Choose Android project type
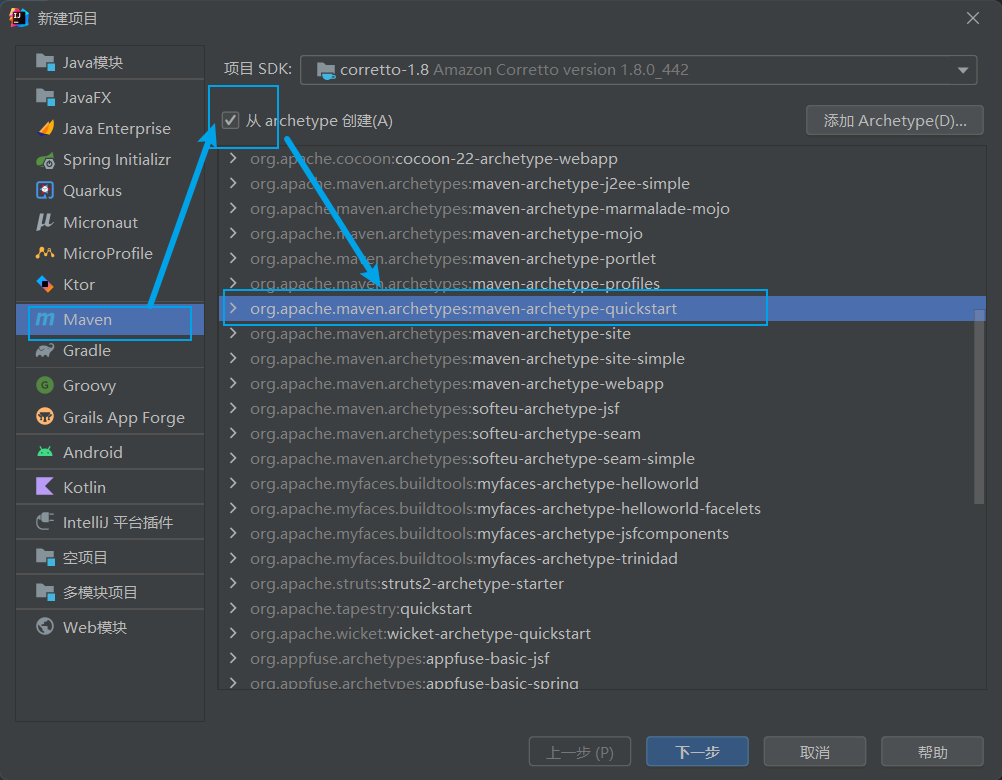The image size is (1002, 780). (110, 452)
